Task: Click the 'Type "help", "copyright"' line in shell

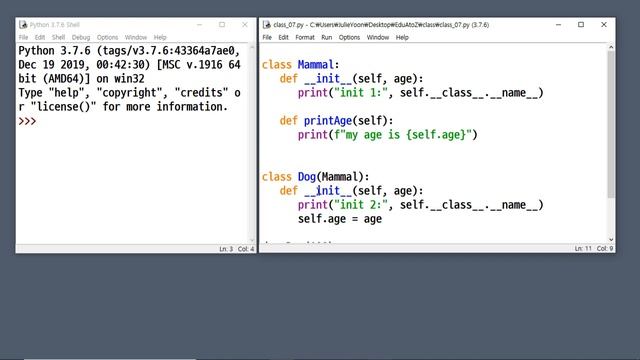Action: pos(129,93)
